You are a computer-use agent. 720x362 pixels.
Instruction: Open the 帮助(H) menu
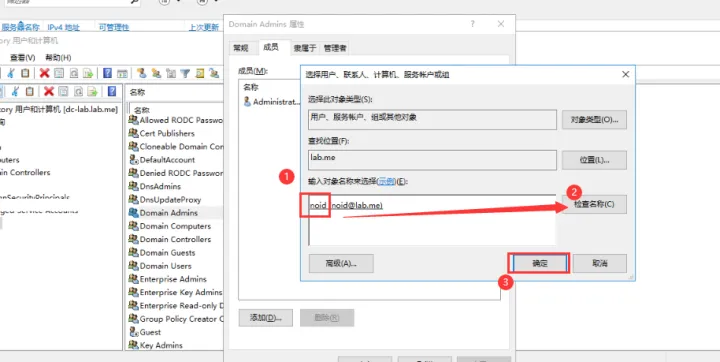(58, 57)
